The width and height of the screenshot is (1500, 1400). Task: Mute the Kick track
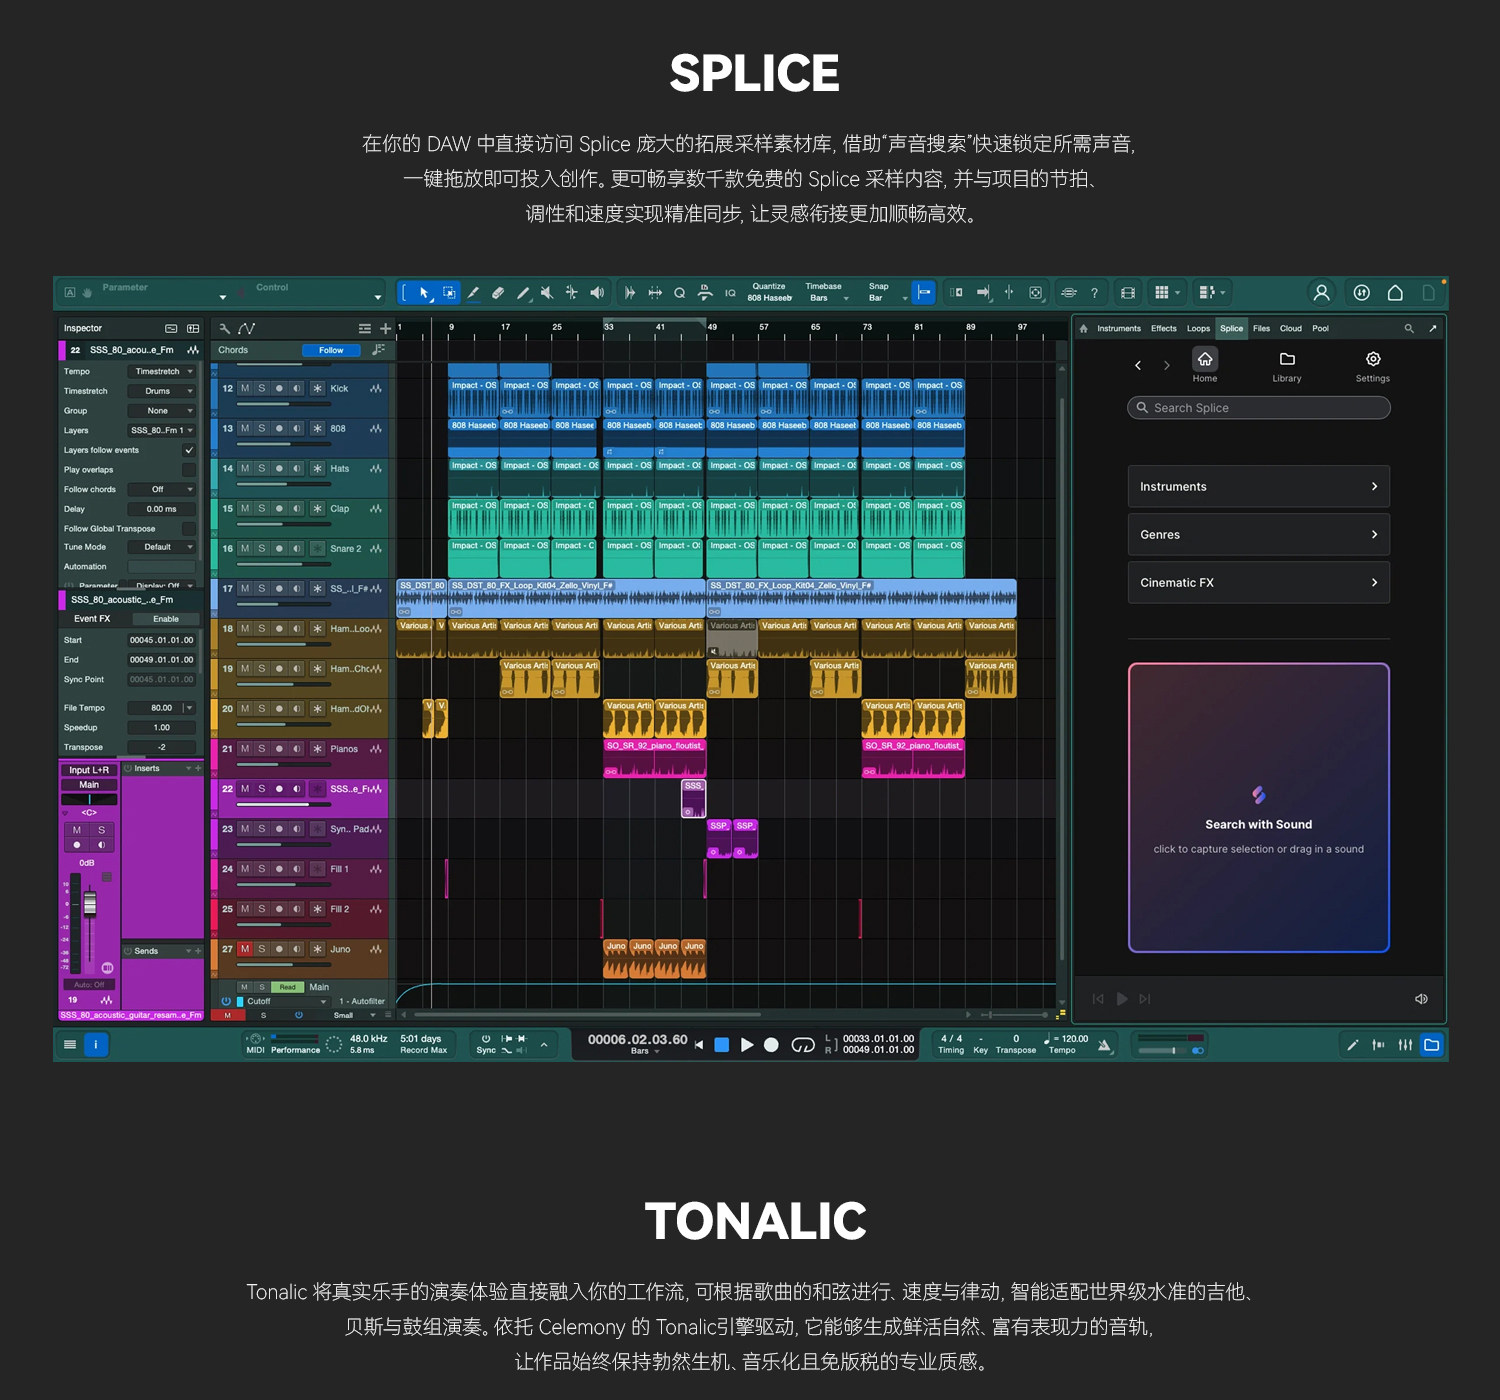245,388
